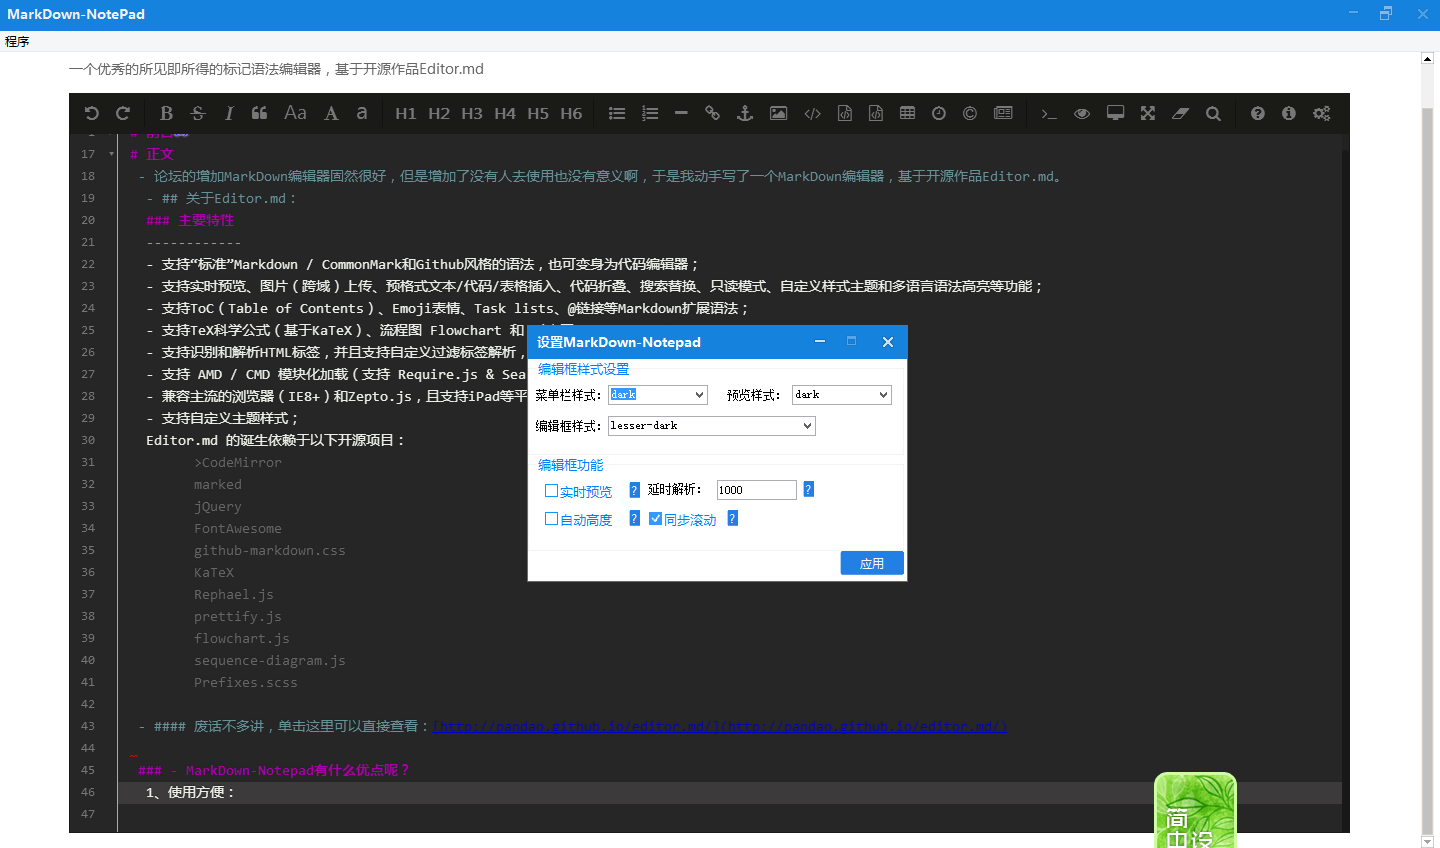This screenshot has height=848, width=1440.
Task: Insert inline code with the </> icon
Action: (812, 113)
